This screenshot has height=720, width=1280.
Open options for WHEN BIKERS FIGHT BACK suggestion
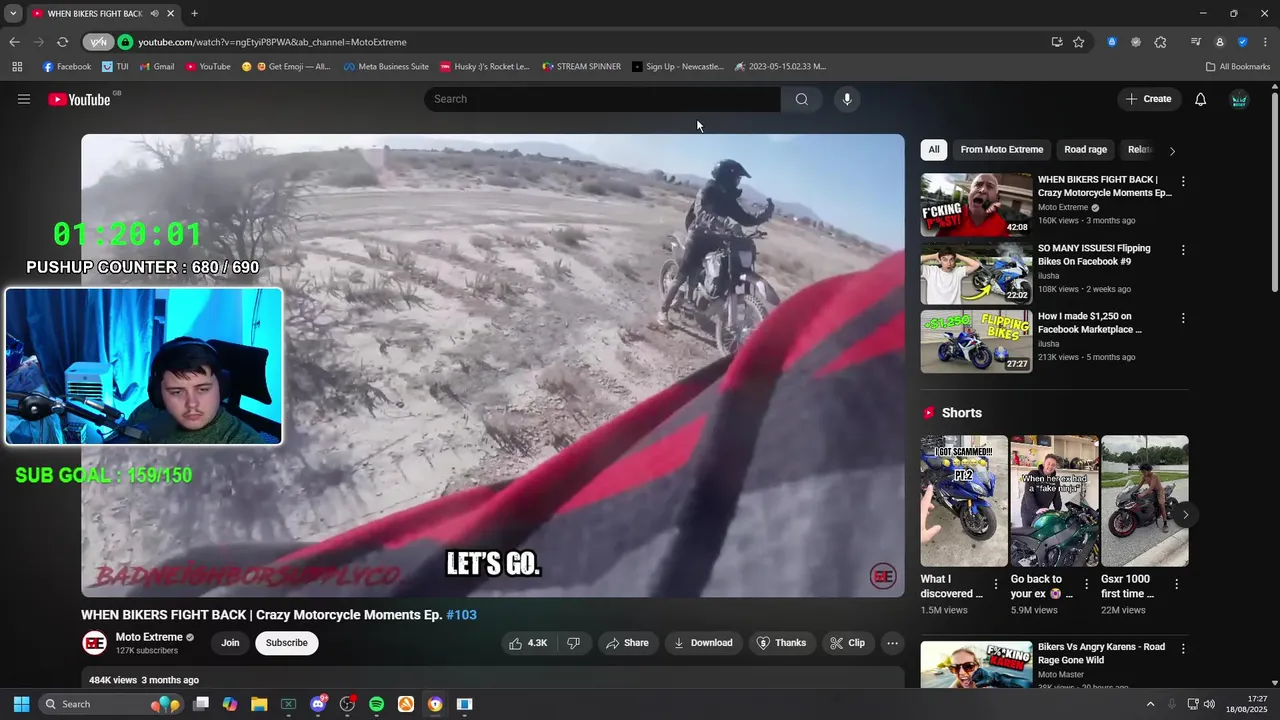coord(1183,182)
